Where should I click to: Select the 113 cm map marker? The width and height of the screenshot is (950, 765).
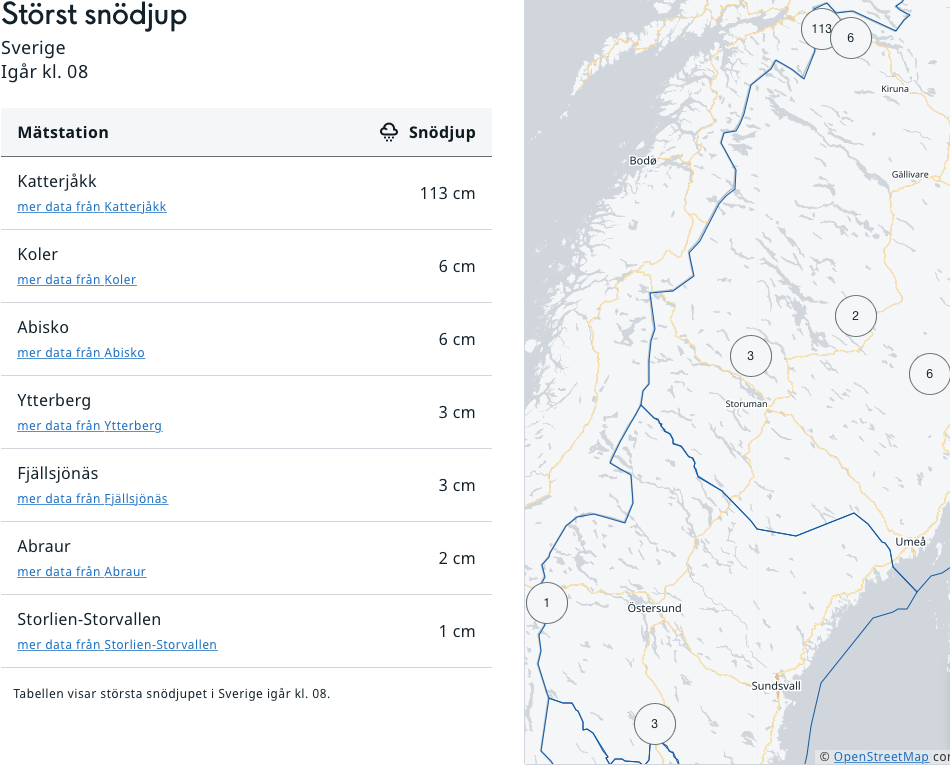tap(819, 28)
